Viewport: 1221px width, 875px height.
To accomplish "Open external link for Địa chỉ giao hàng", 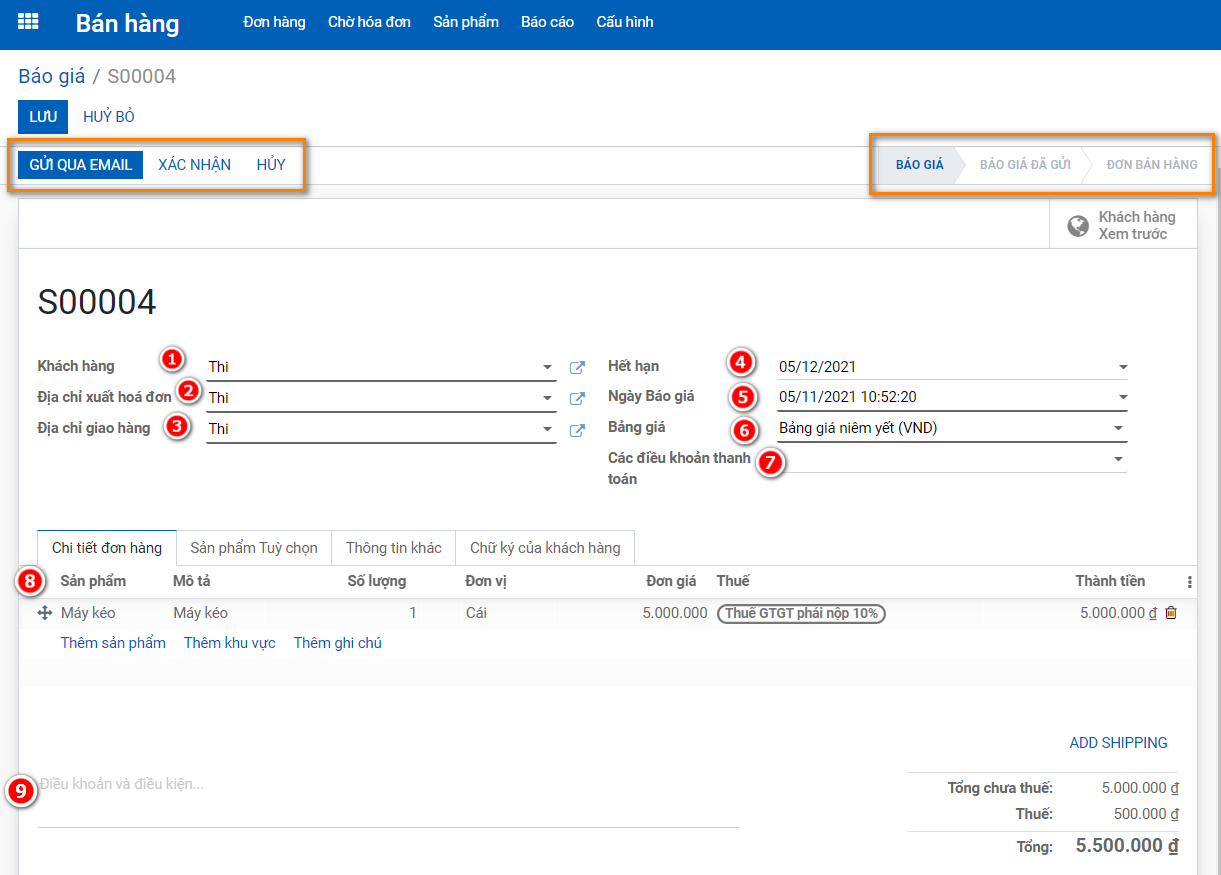I will [x=577, y=430].
